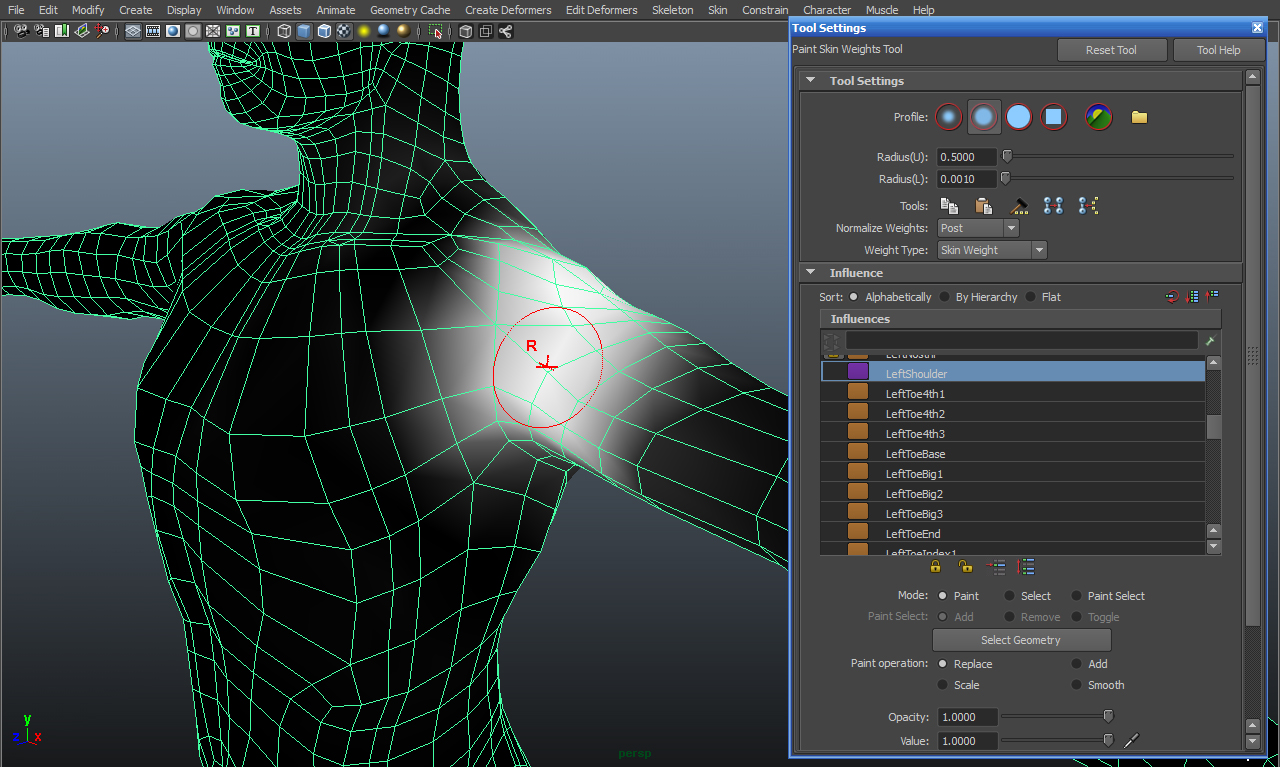Enable wireframe on shaded cube icon

325,31
